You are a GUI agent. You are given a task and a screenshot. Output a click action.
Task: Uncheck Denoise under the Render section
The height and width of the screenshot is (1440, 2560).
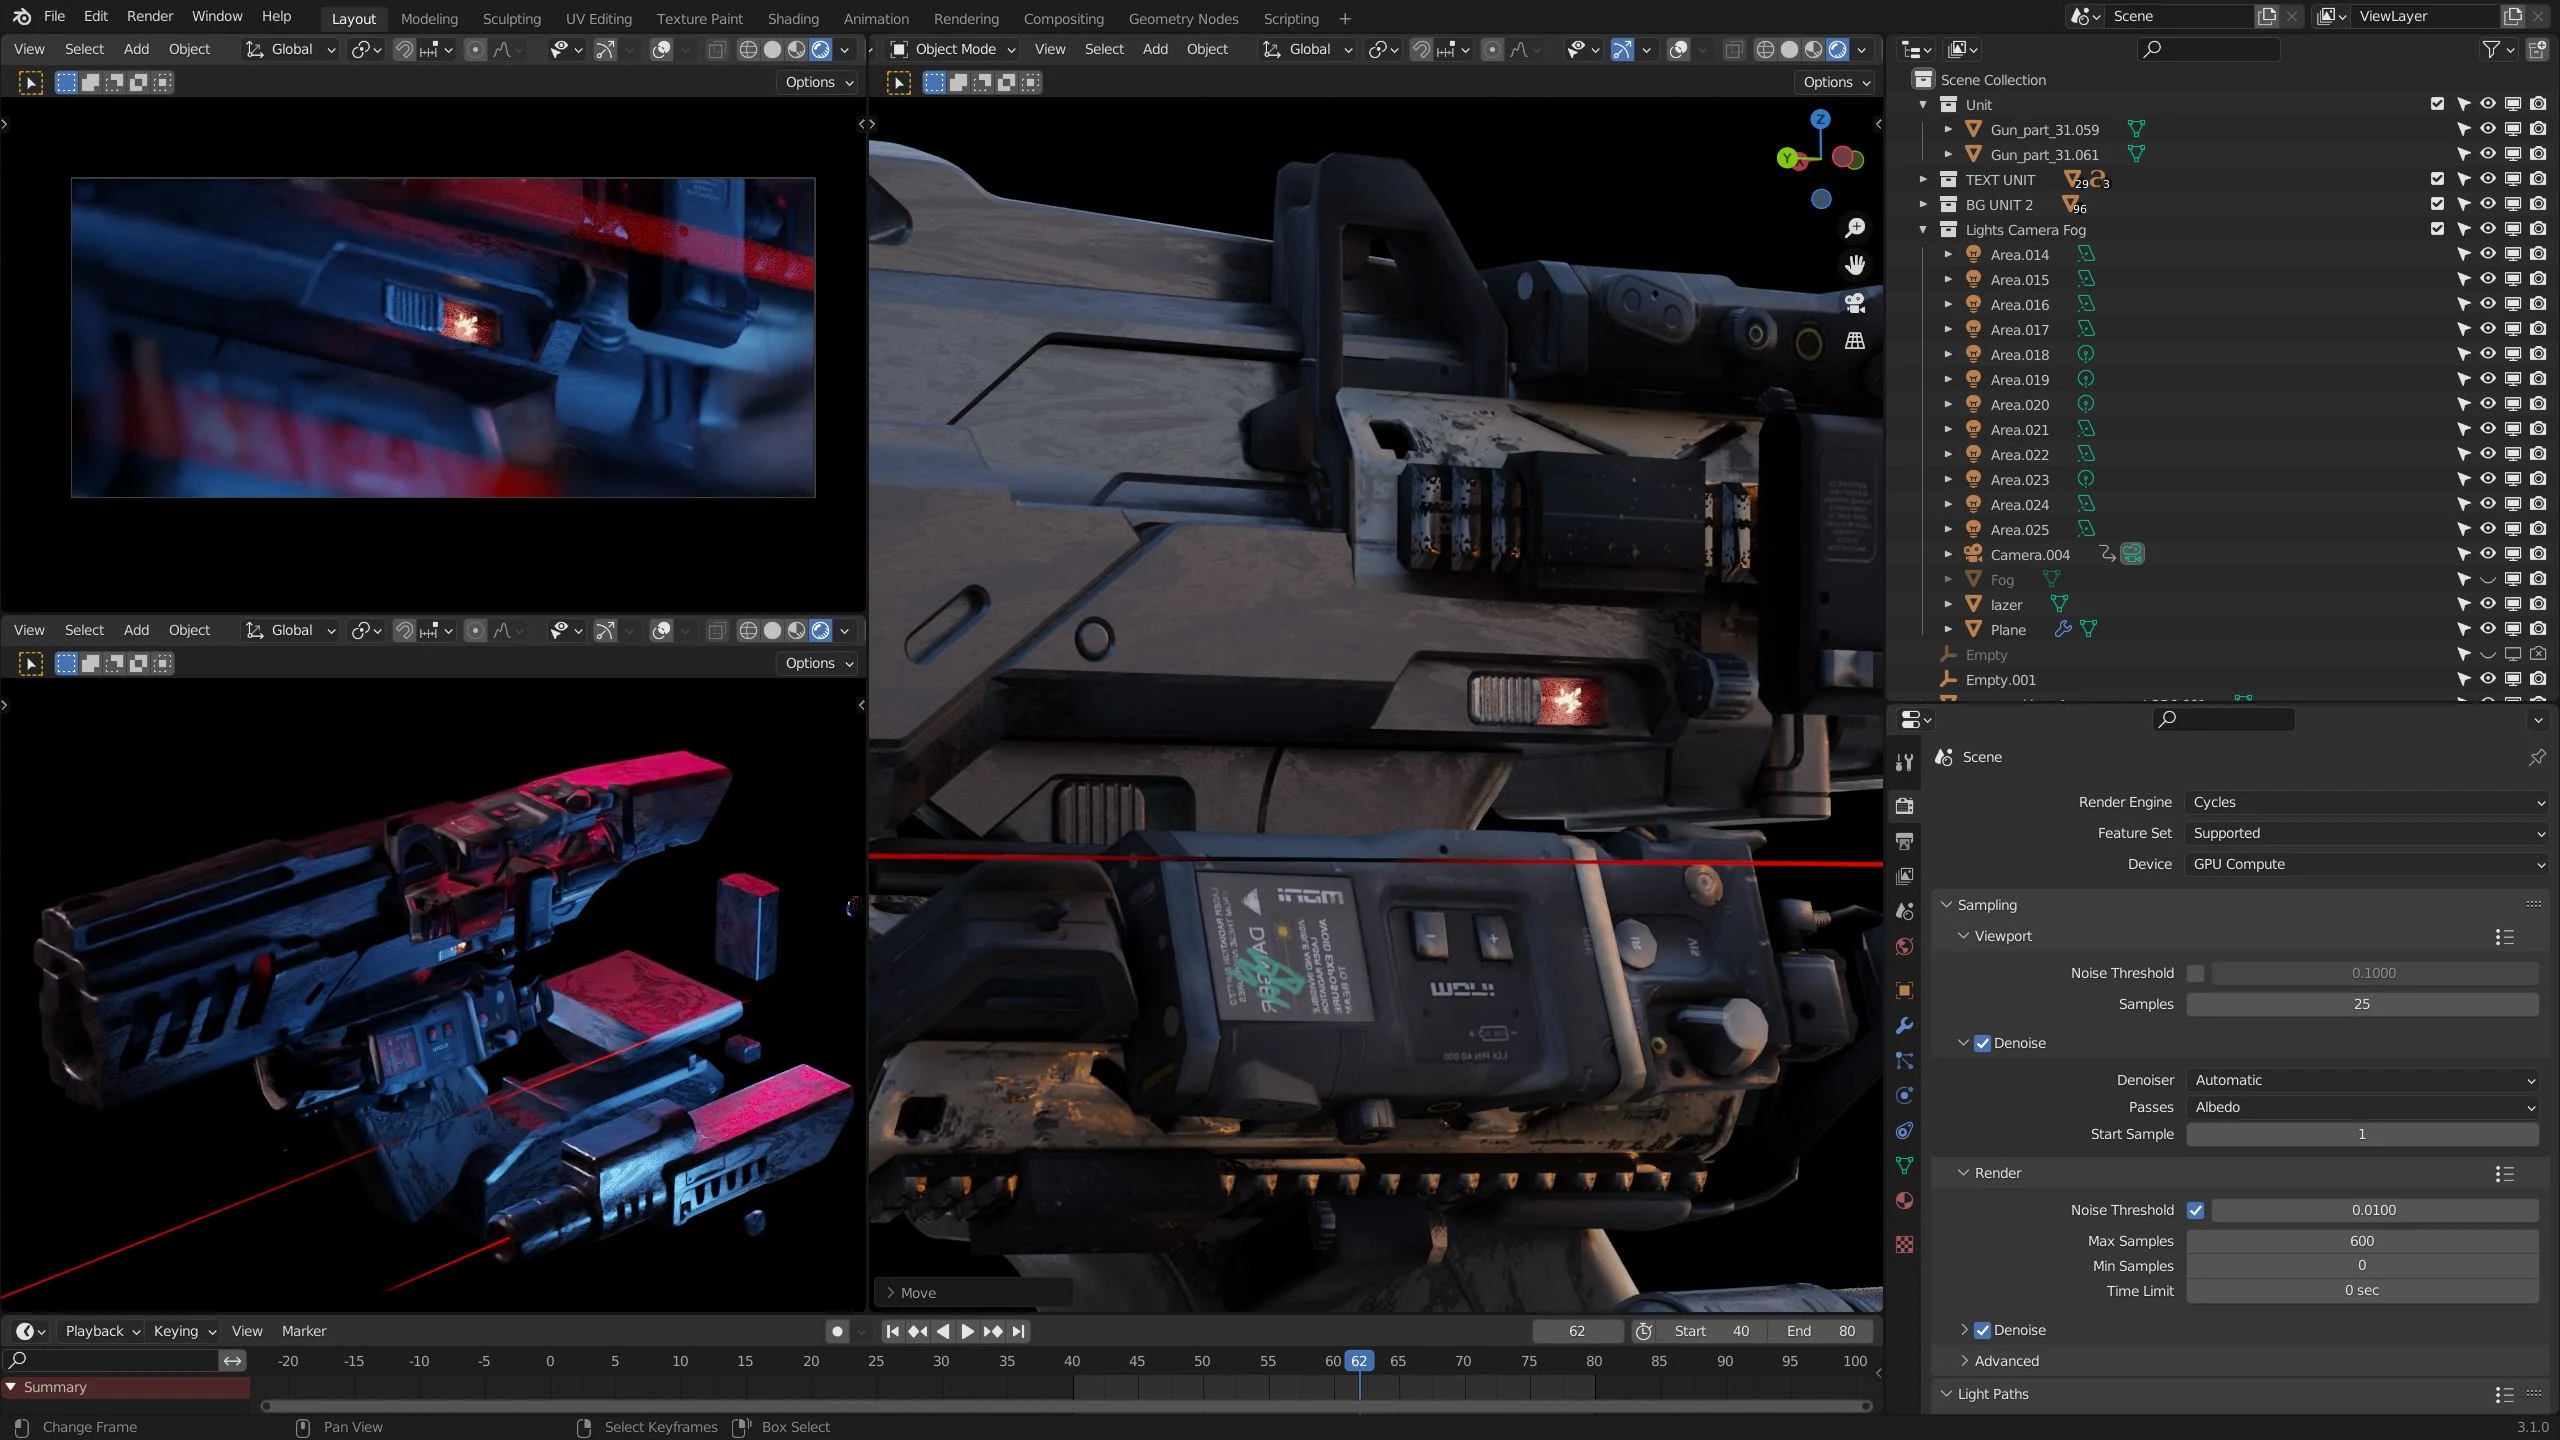1983,1329
